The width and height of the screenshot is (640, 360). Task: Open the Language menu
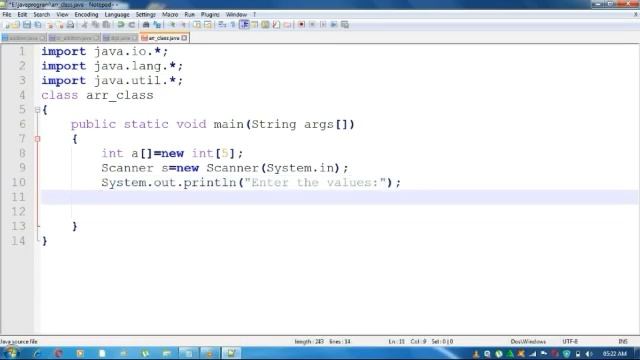(x=117, y=14)
